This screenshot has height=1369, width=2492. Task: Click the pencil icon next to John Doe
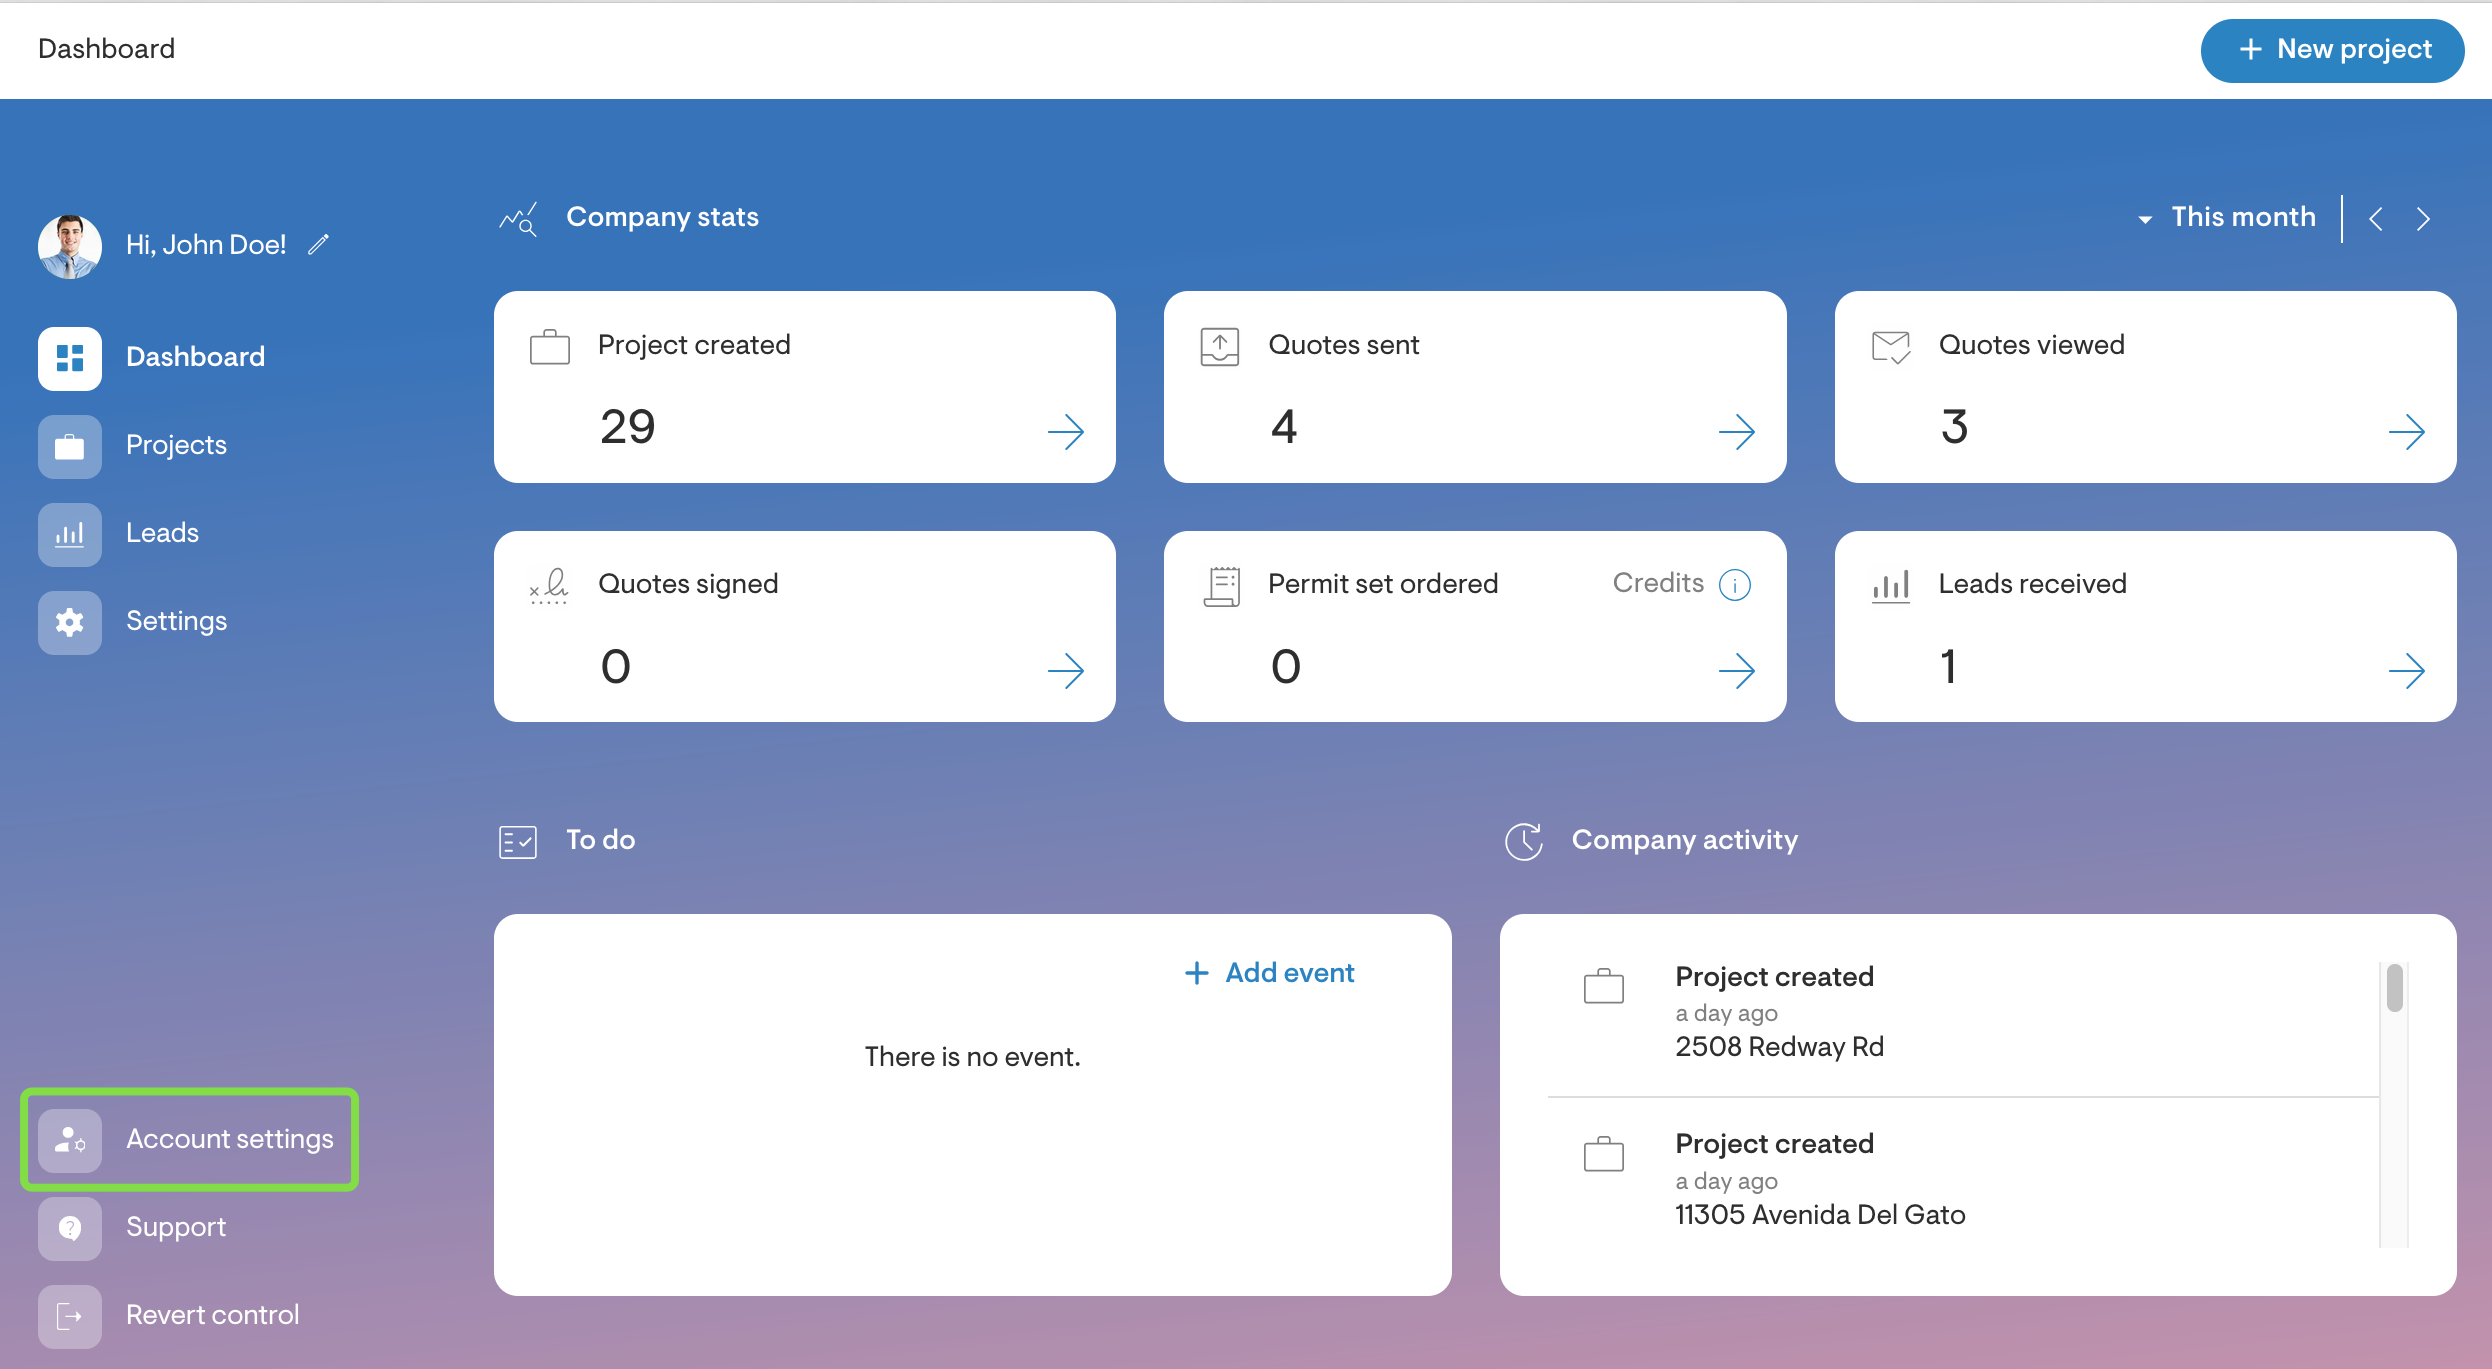click(x=318, y=245)
